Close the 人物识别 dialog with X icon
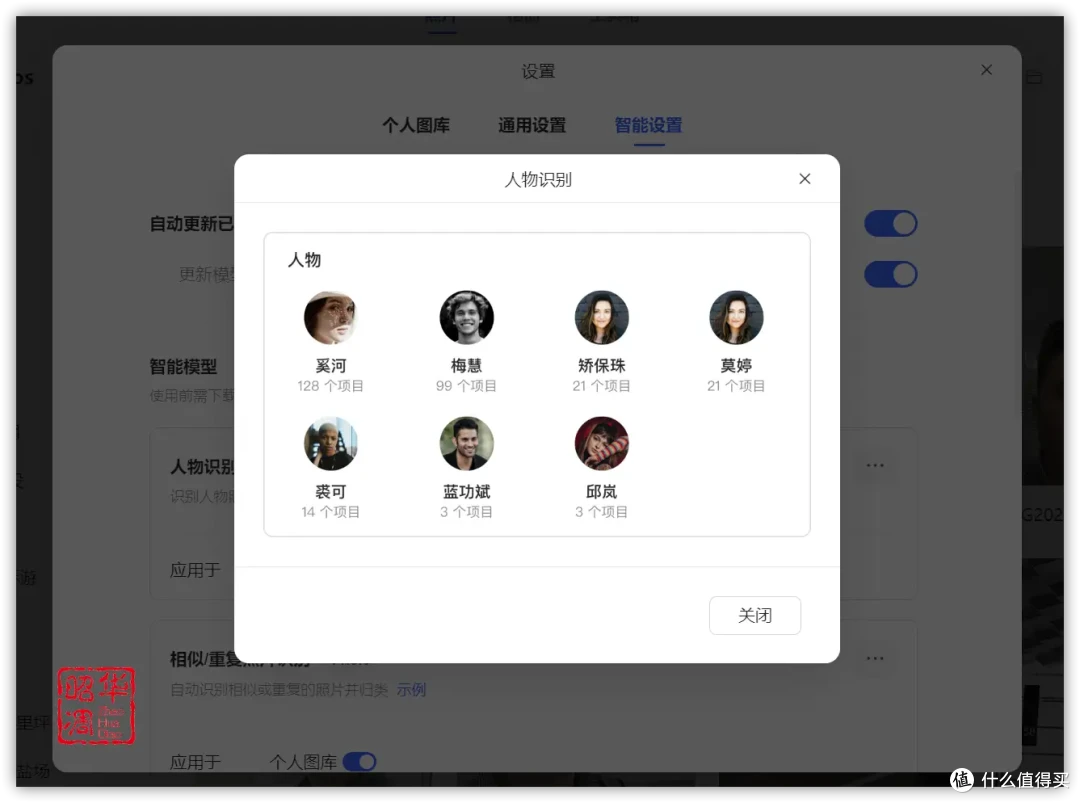 [x=804, y=179]
